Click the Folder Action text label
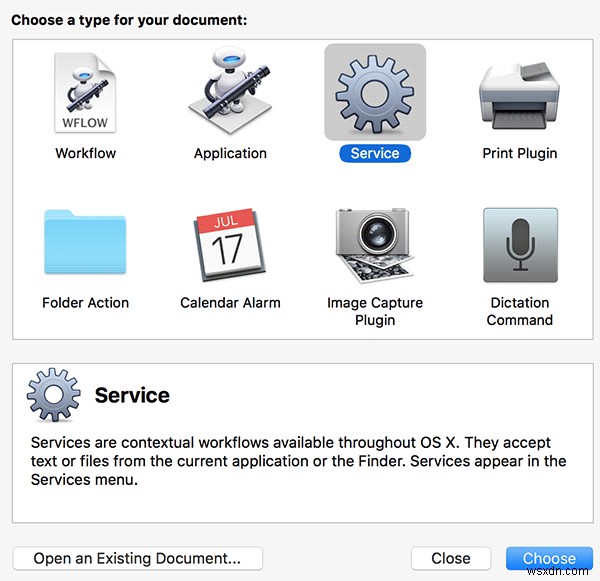600x581 pixels. [85, 302]
